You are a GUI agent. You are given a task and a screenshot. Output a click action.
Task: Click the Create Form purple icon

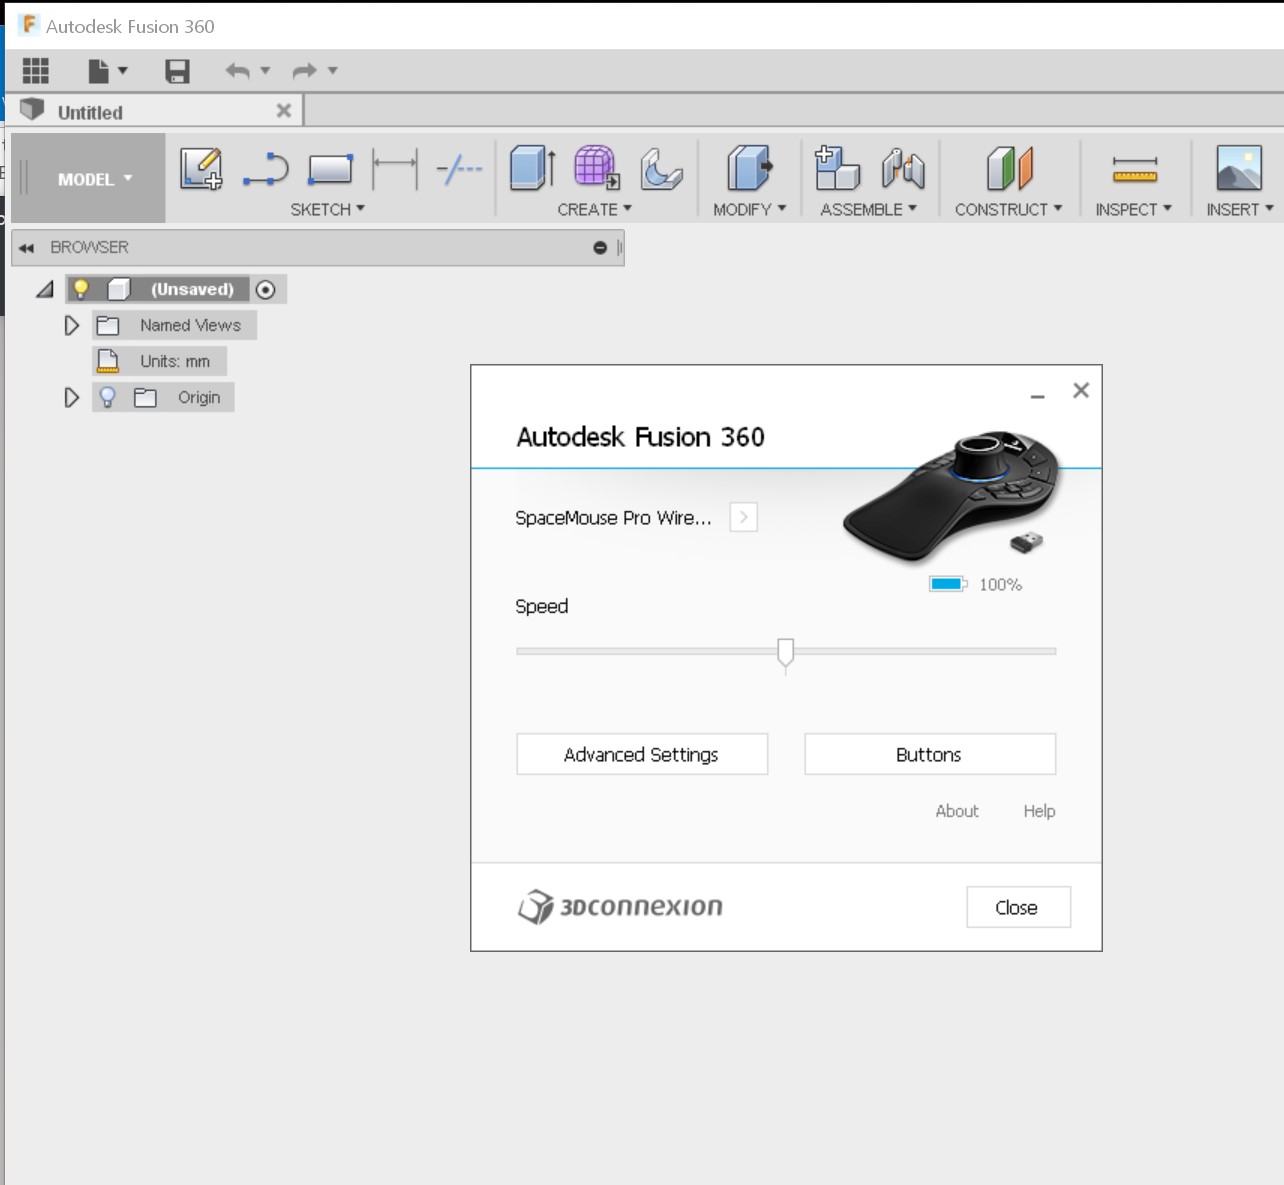pyautogui.click(x=597, y=167)
